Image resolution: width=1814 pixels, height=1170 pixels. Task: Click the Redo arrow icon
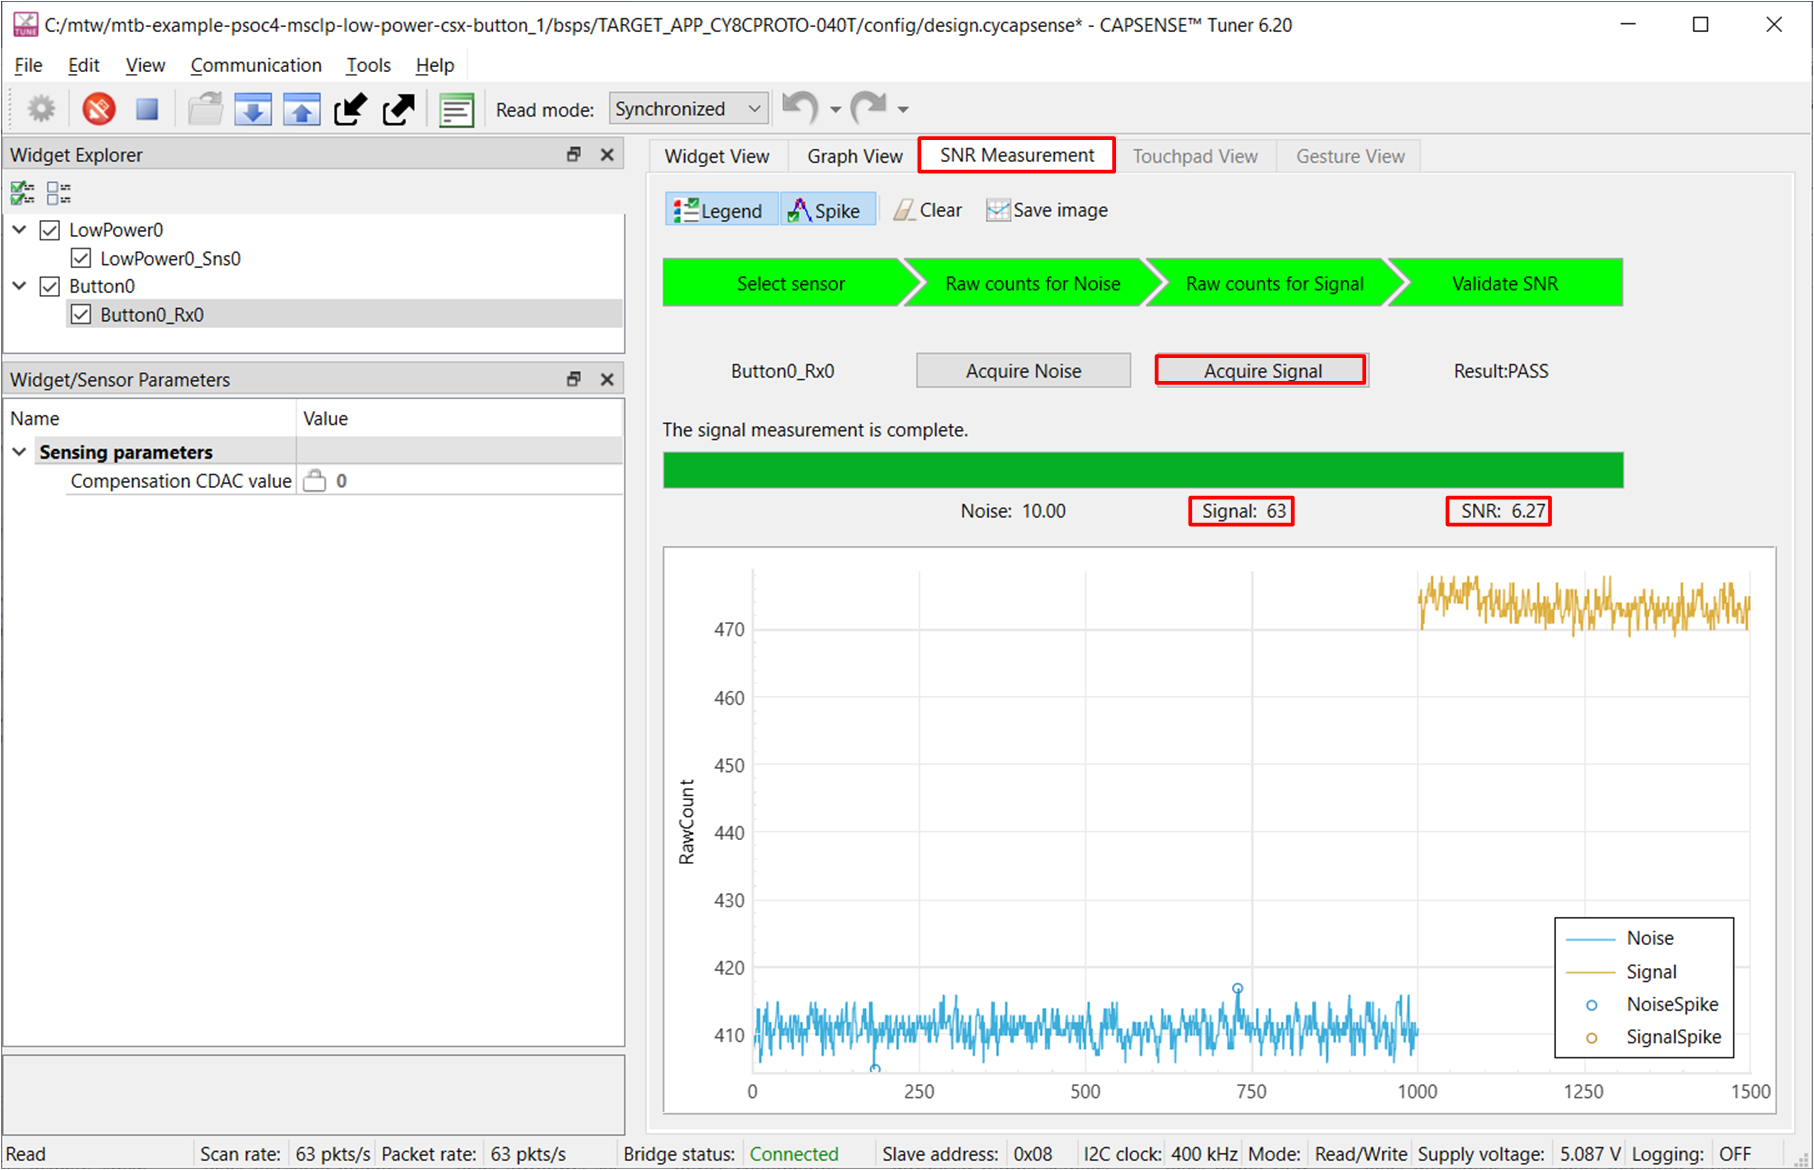point(868,107)
